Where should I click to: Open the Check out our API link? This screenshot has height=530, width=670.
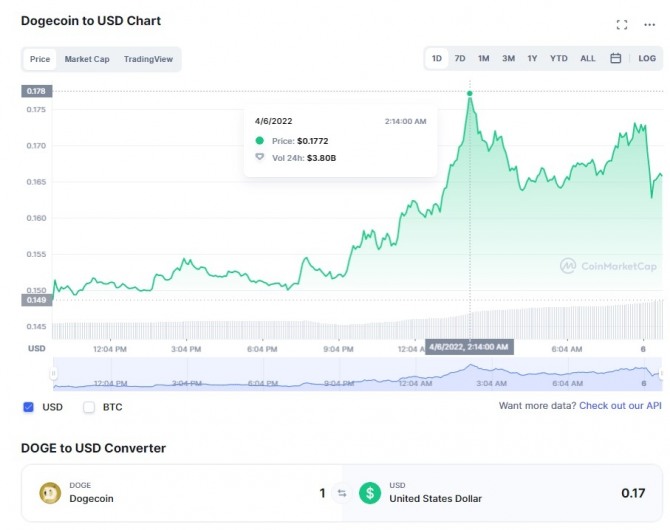point(620,406)
